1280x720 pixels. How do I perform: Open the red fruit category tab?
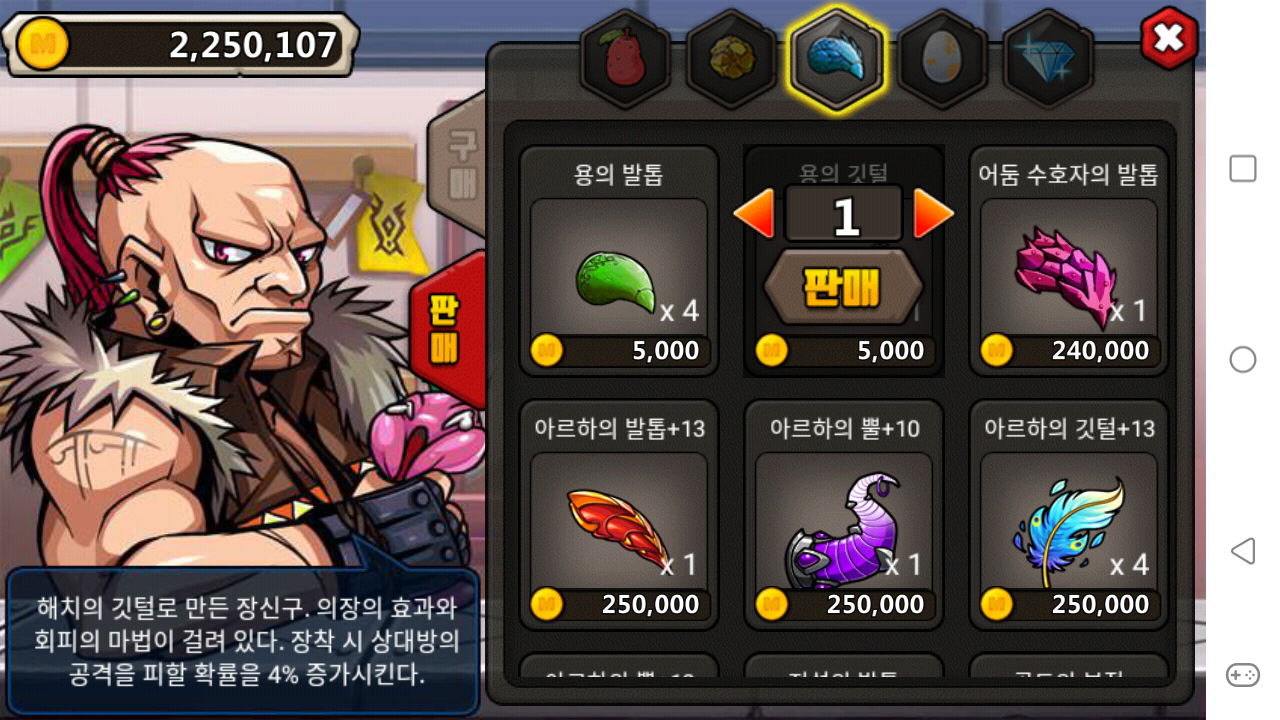click(625, 58)
